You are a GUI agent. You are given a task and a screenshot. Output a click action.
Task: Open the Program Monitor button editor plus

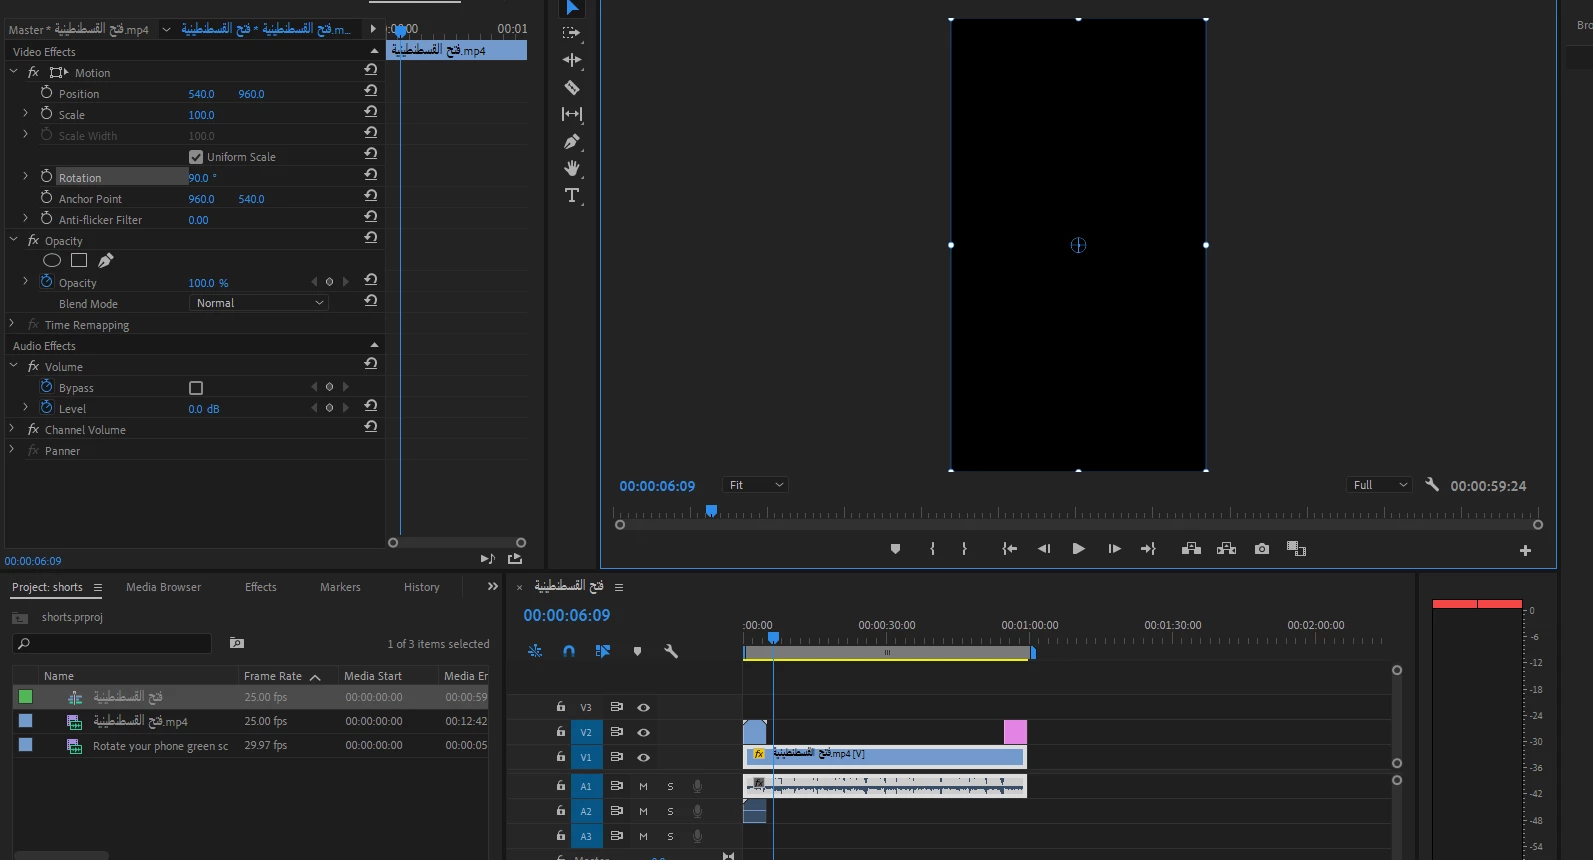(x=1525, y=551)
